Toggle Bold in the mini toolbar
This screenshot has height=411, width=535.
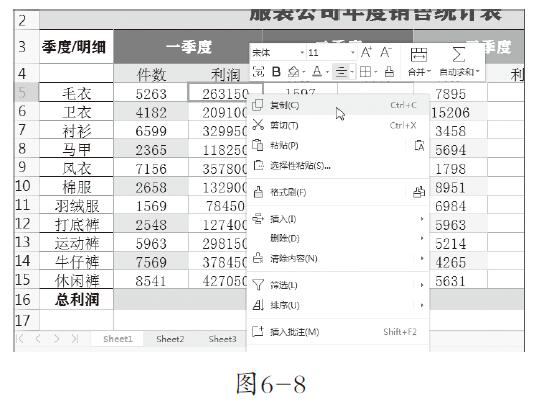pos(276,72)
